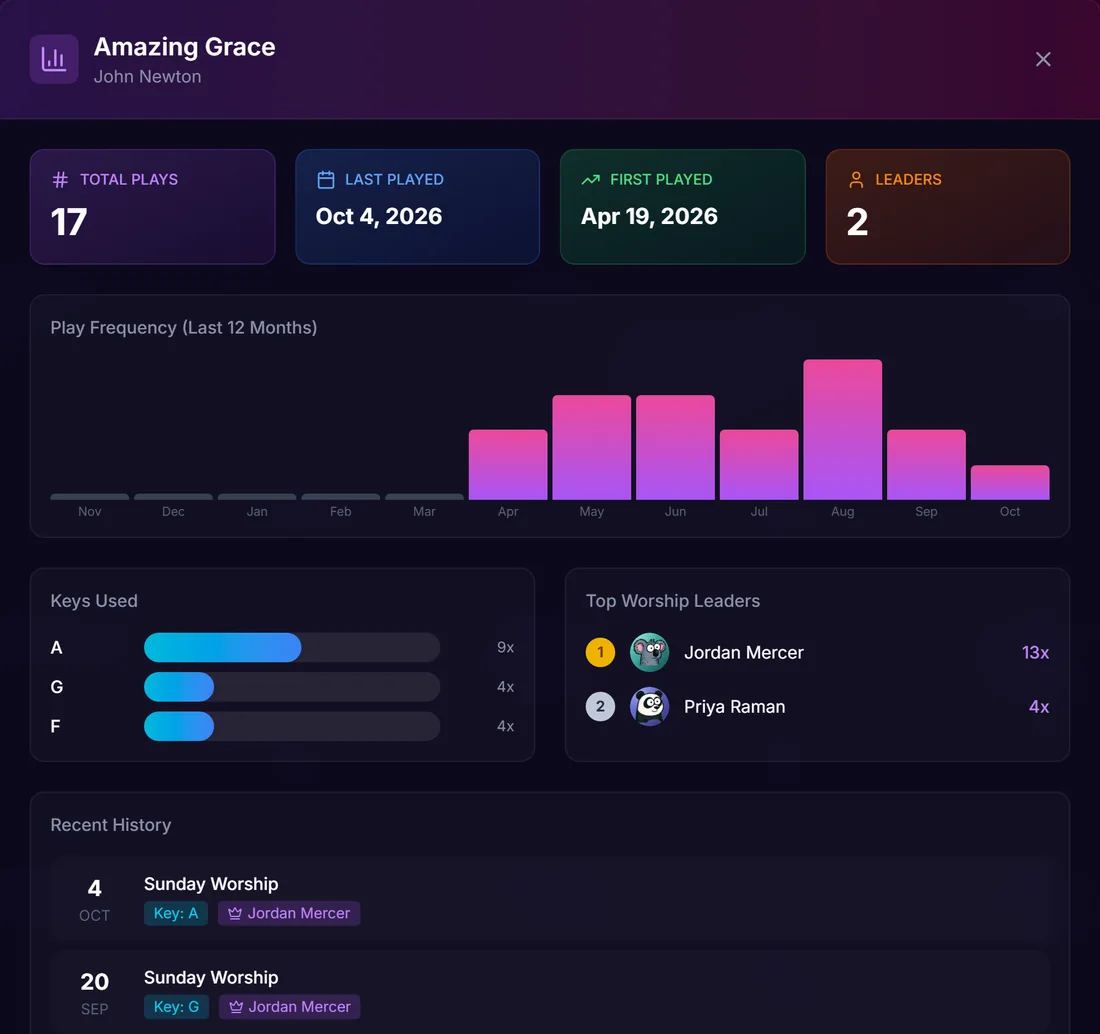Select the Total Plays 17 card
This screenshot has width=1100, height=1034.
152,207
